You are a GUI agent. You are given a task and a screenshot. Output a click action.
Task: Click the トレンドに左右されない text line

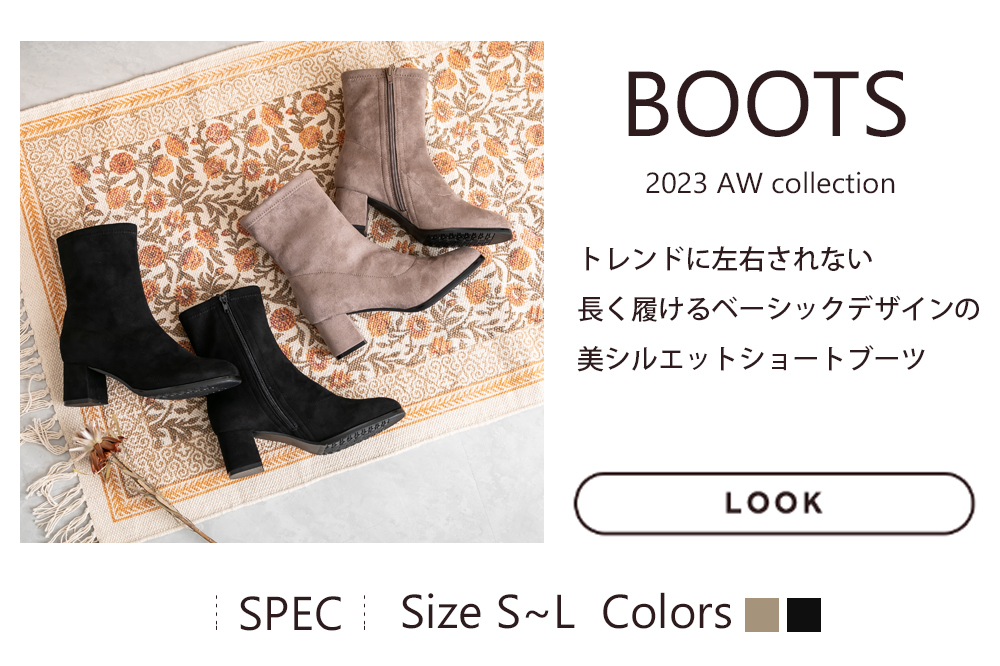pyautogui.click(x=725, y=258)
